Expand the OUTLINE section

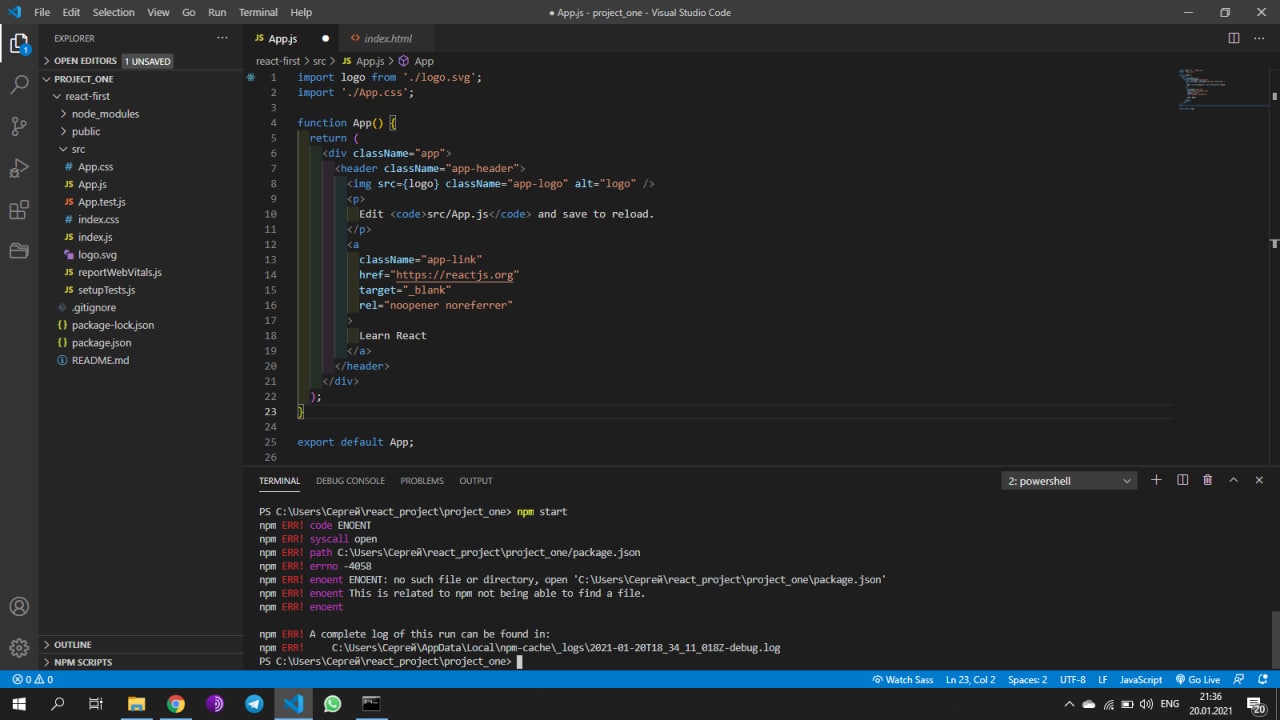coord(72,645)
